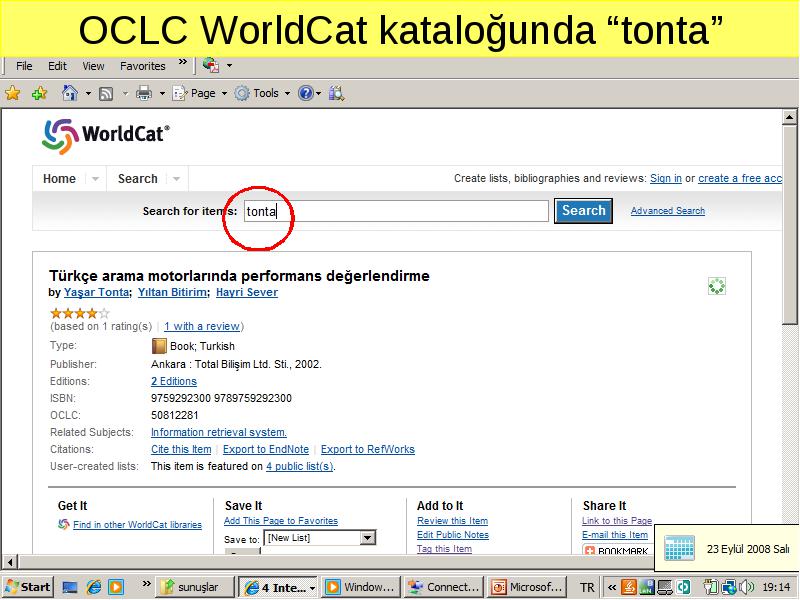Go to the browser Home page icon
The image size is (800, 600).
(x=69, y=93)
